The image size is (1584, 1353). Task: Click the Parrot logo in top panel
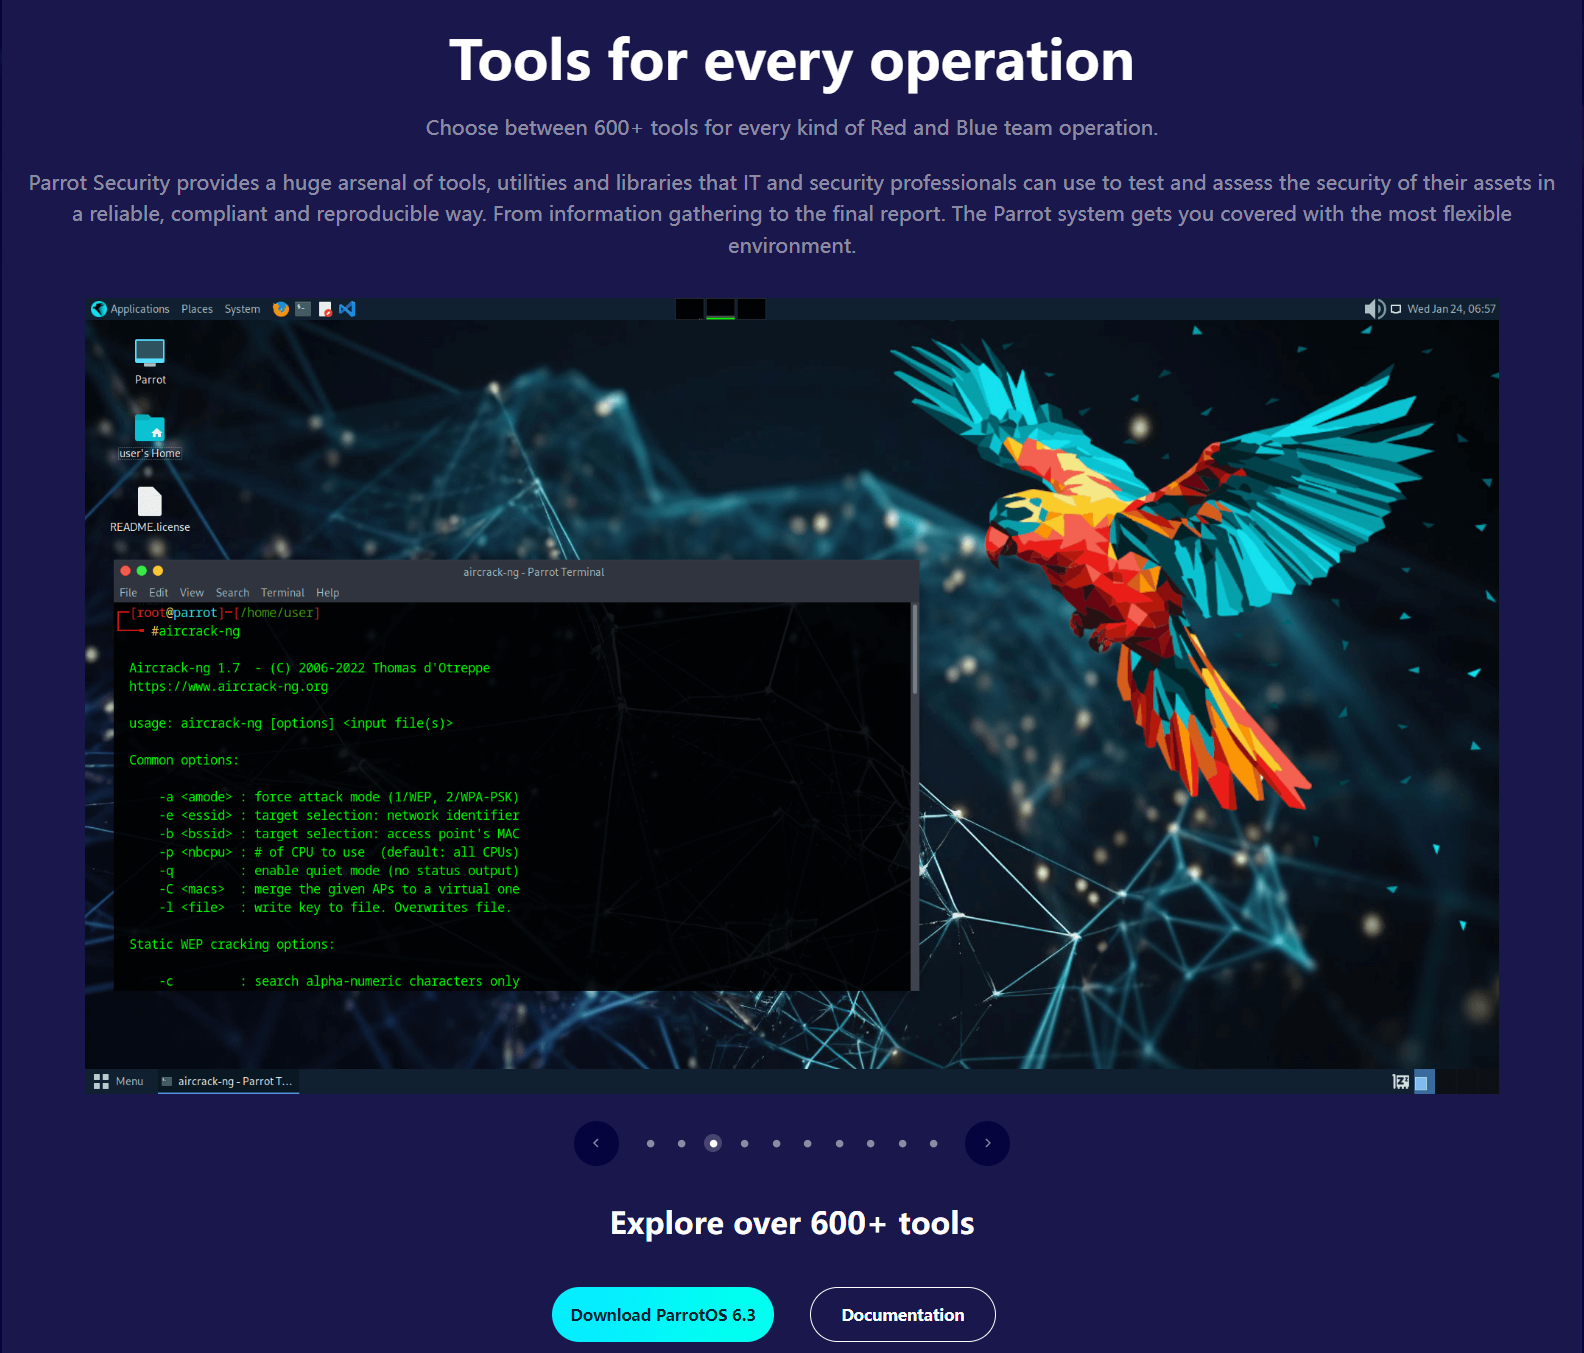click(x=99, y=309)
